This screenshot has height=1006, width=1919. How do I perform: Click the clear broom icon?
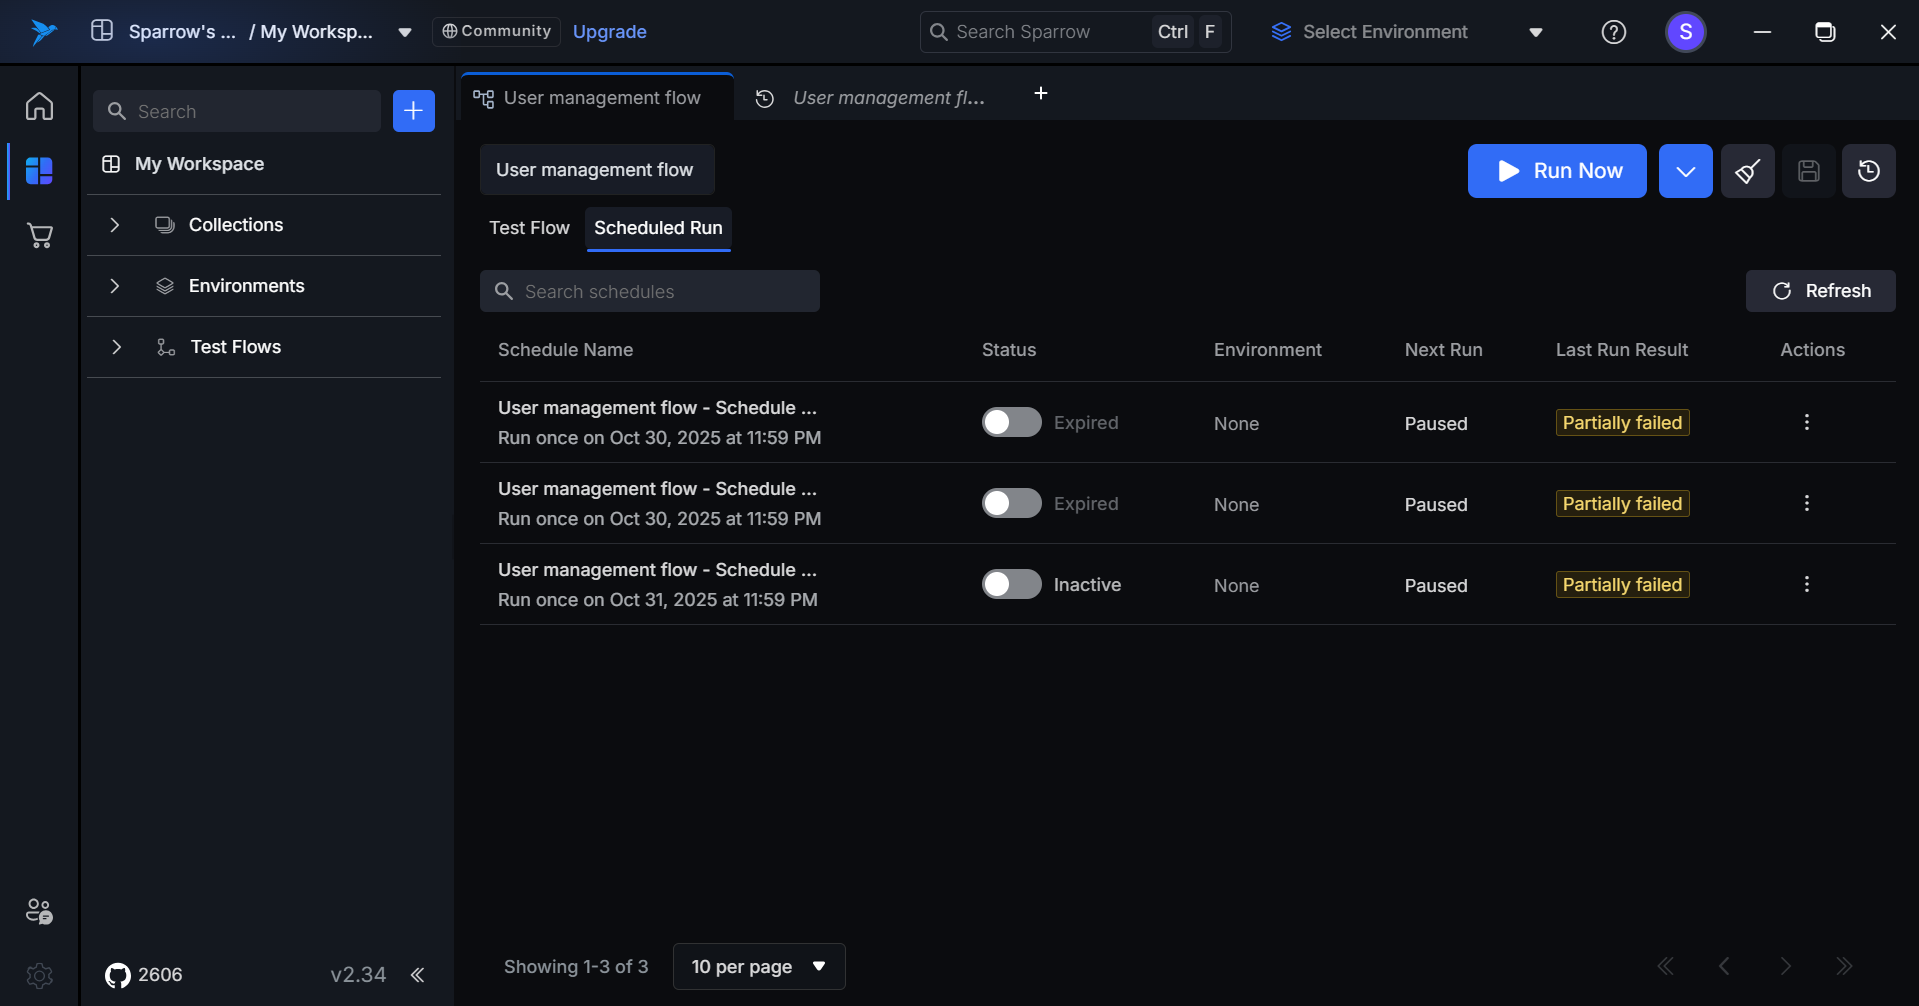click(1747, 171)
